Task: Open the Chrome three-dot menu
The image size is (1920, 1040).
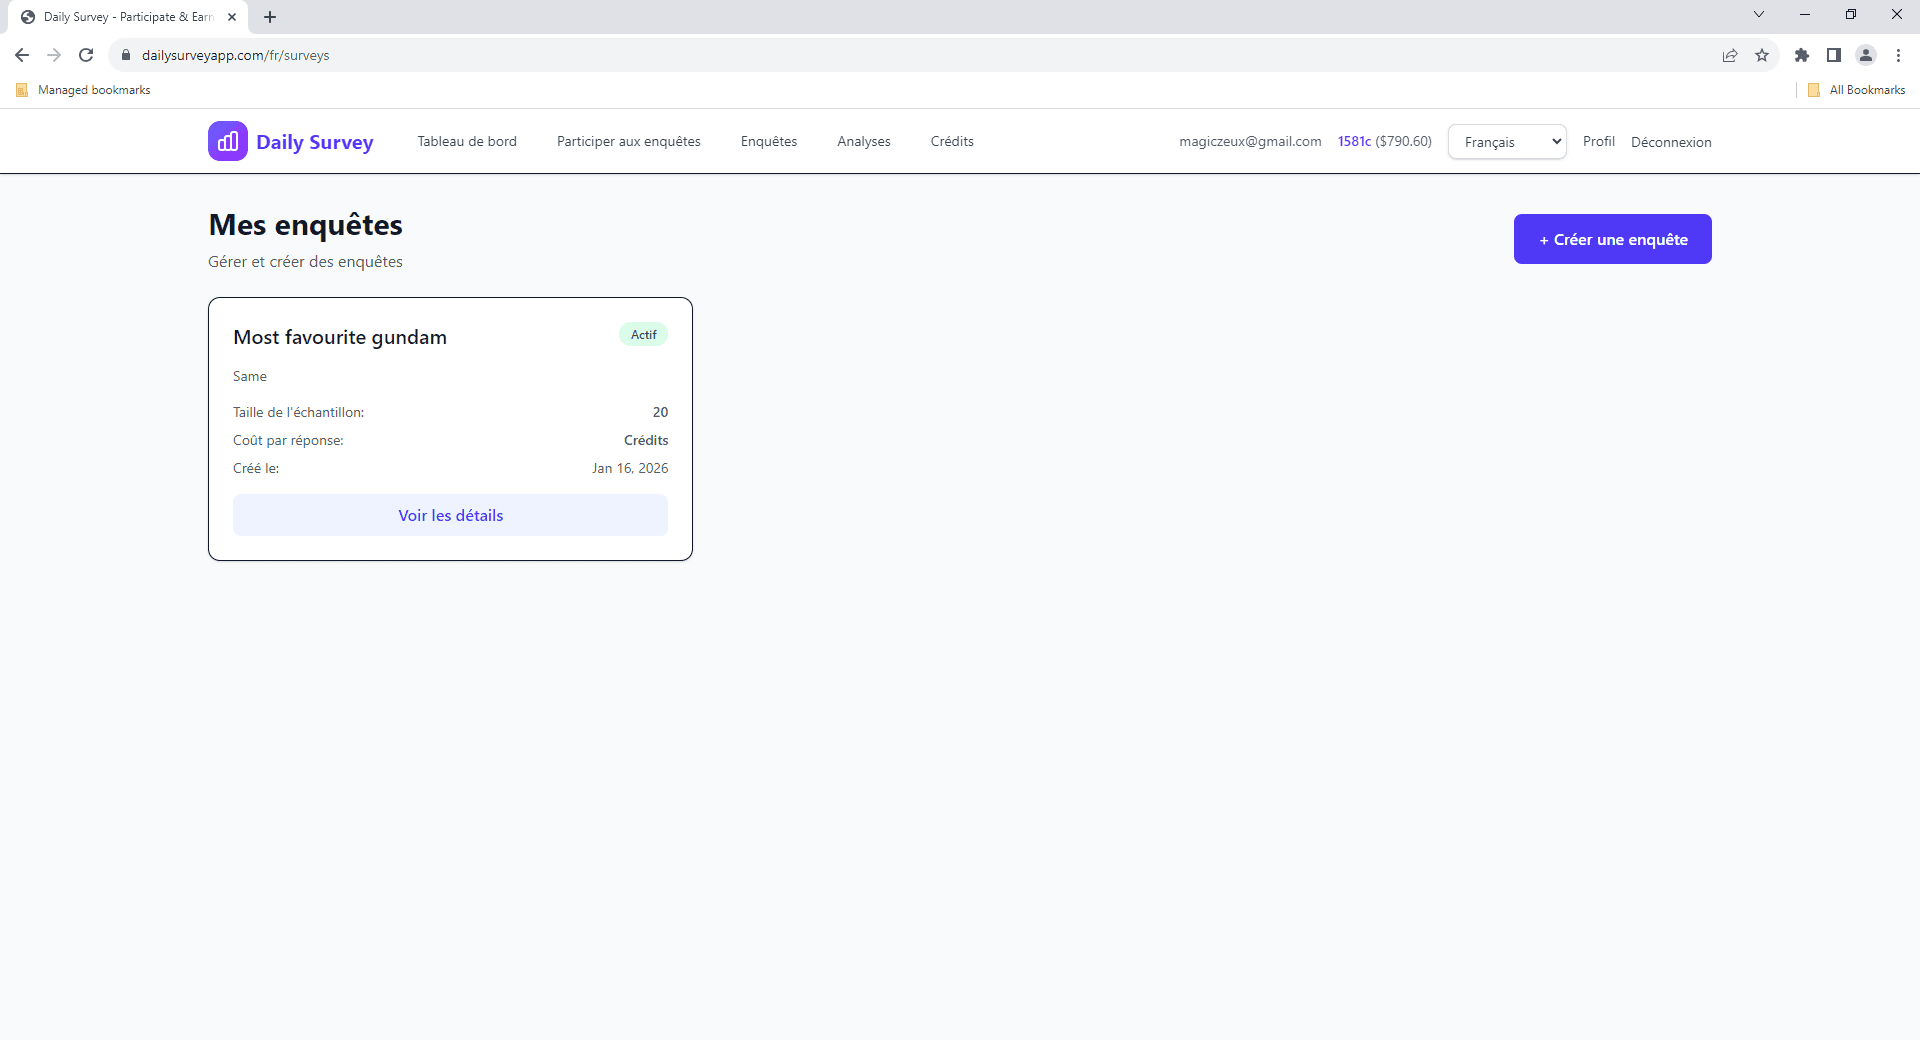Action: 1898,55
